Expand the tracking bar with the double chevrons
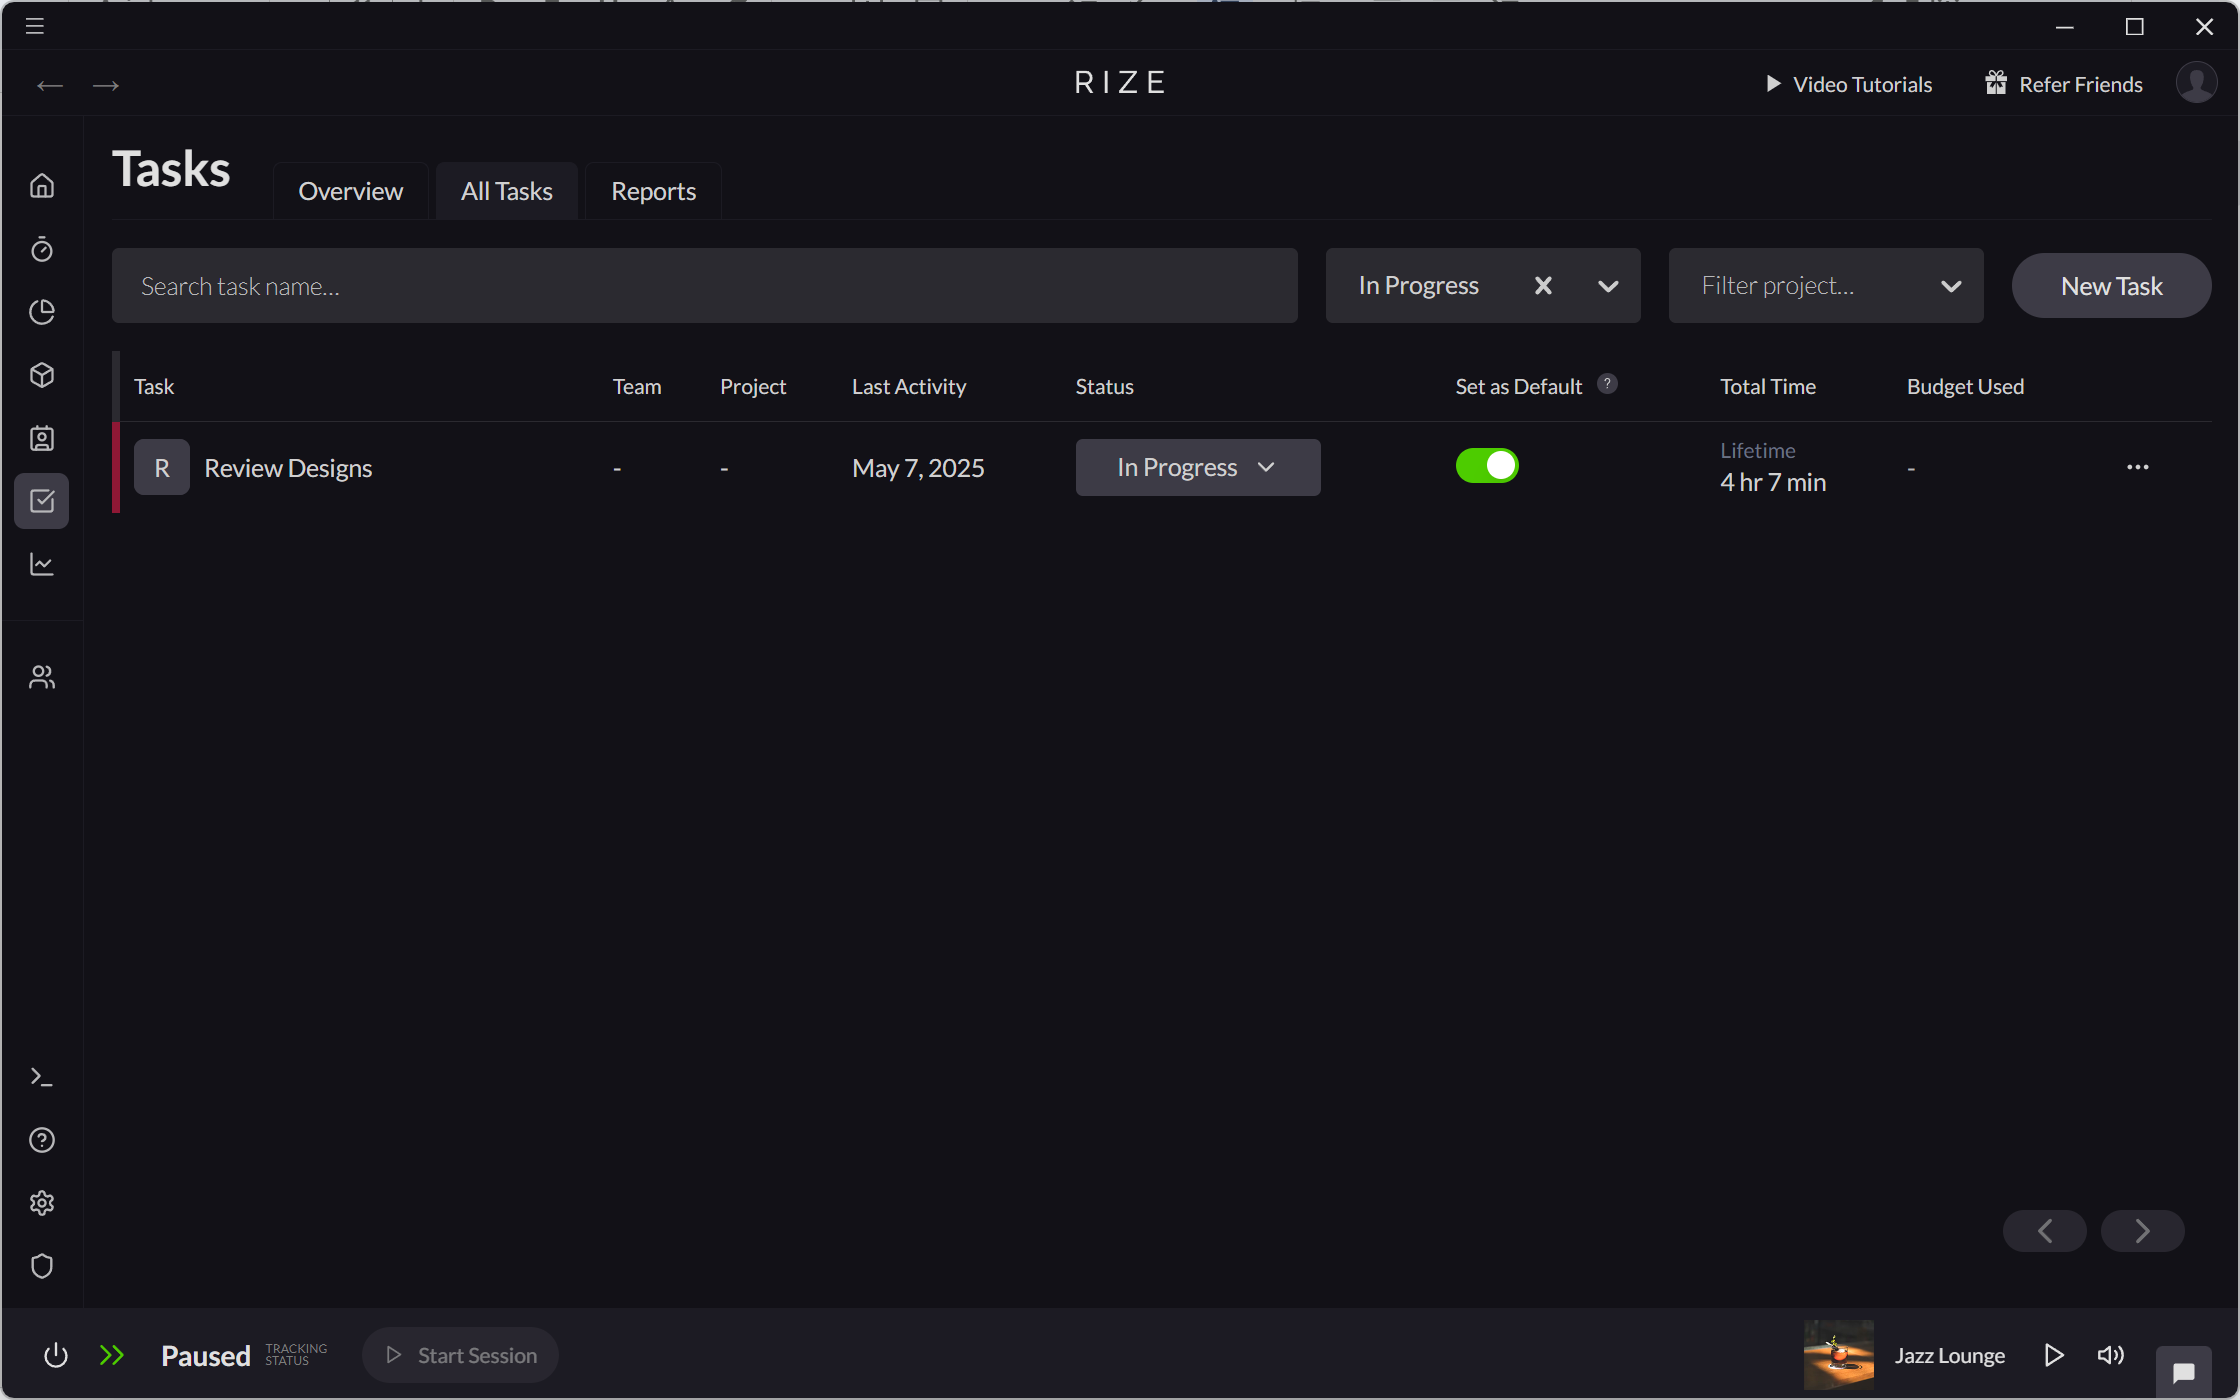 112,1355
